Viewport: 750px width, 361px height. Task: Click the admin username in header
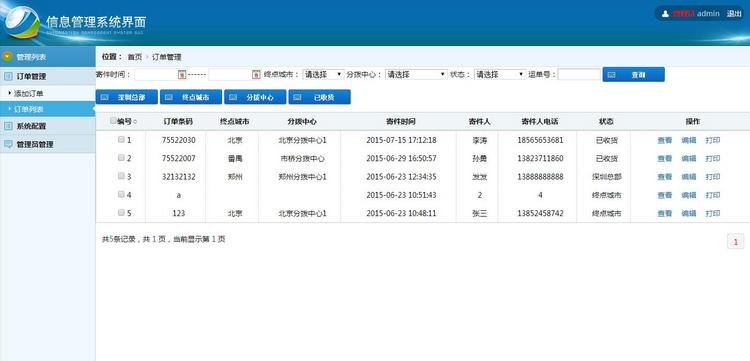pos(708,13)
